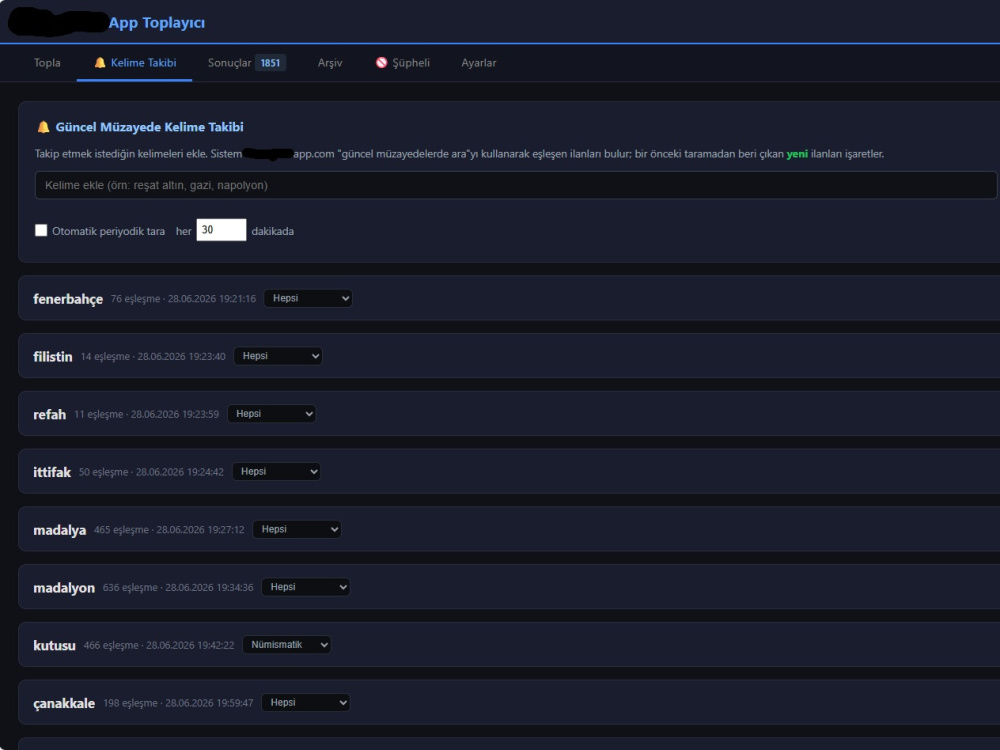Open the Sonuçlar tab
This screenshot has height=750, width=1000.
click(246, 62)
